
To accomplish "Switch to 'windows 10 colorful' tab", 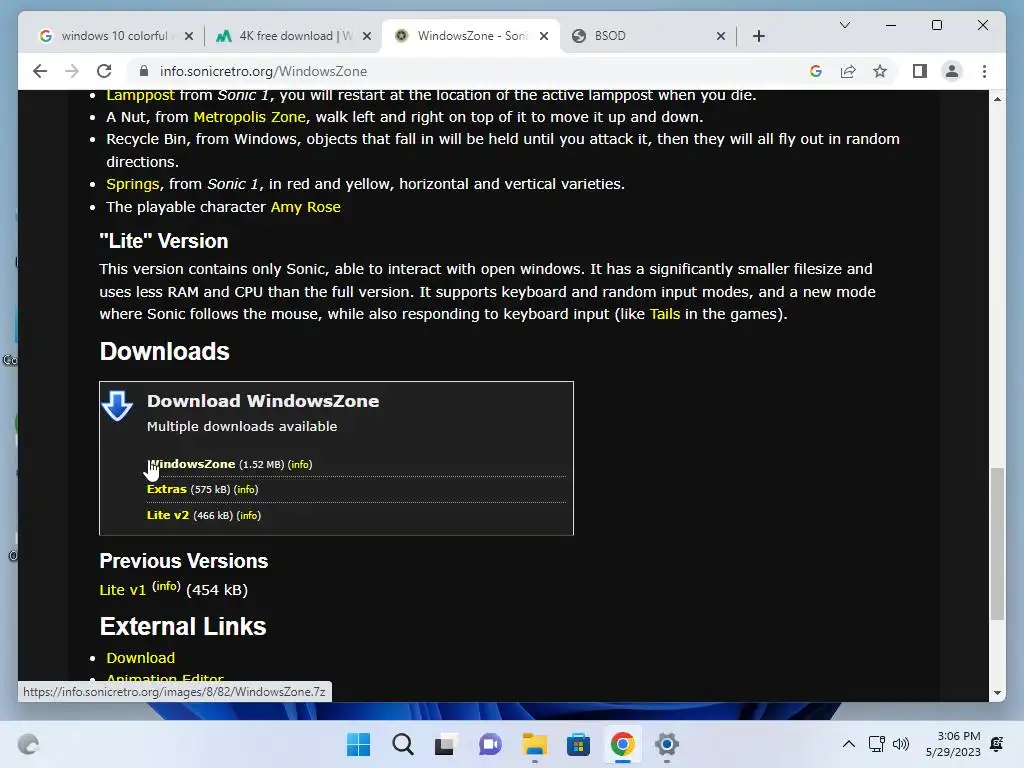I will coord(115,36).
